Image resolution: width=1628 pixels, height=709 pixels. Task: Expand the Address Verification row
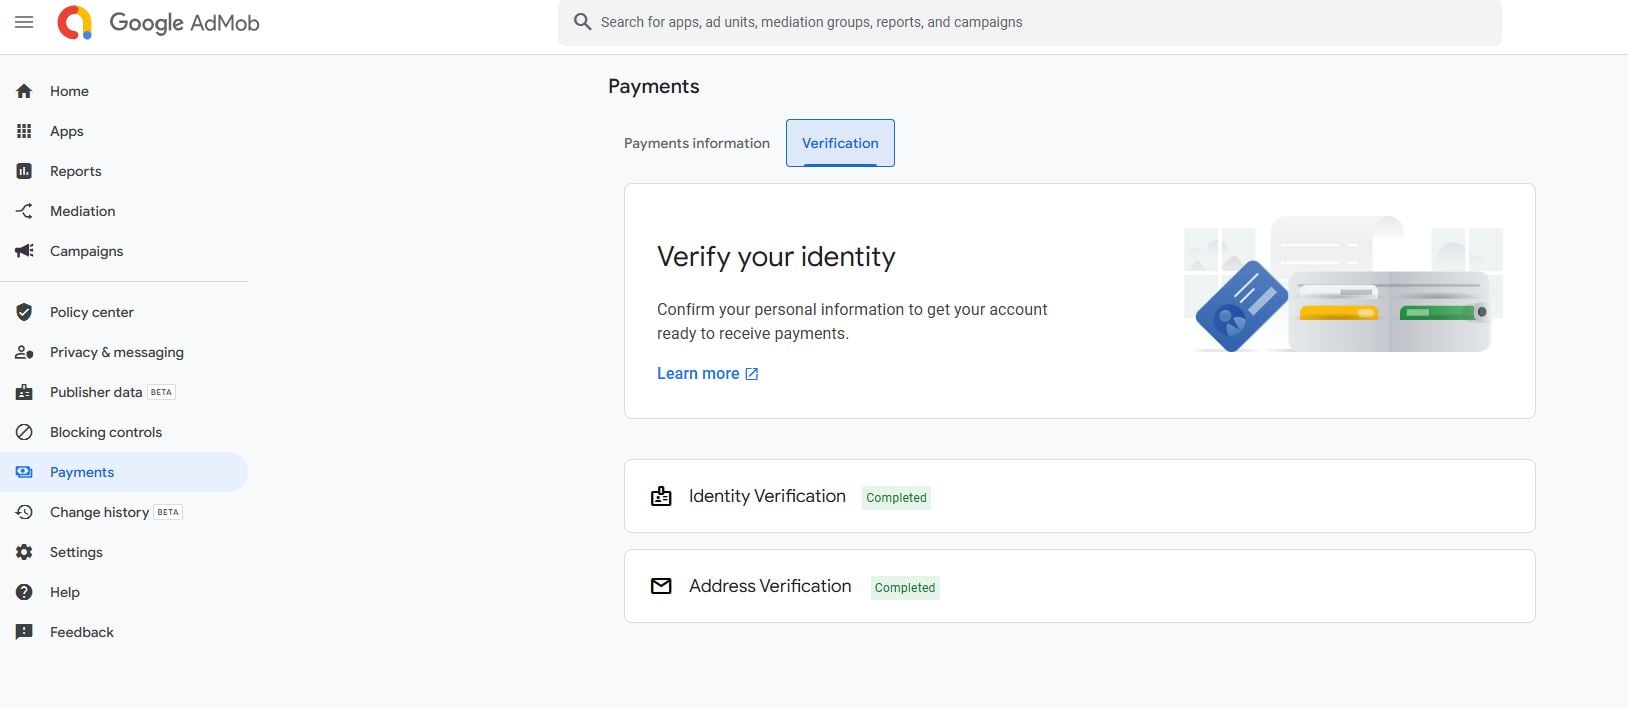(x=1080, y=586)
